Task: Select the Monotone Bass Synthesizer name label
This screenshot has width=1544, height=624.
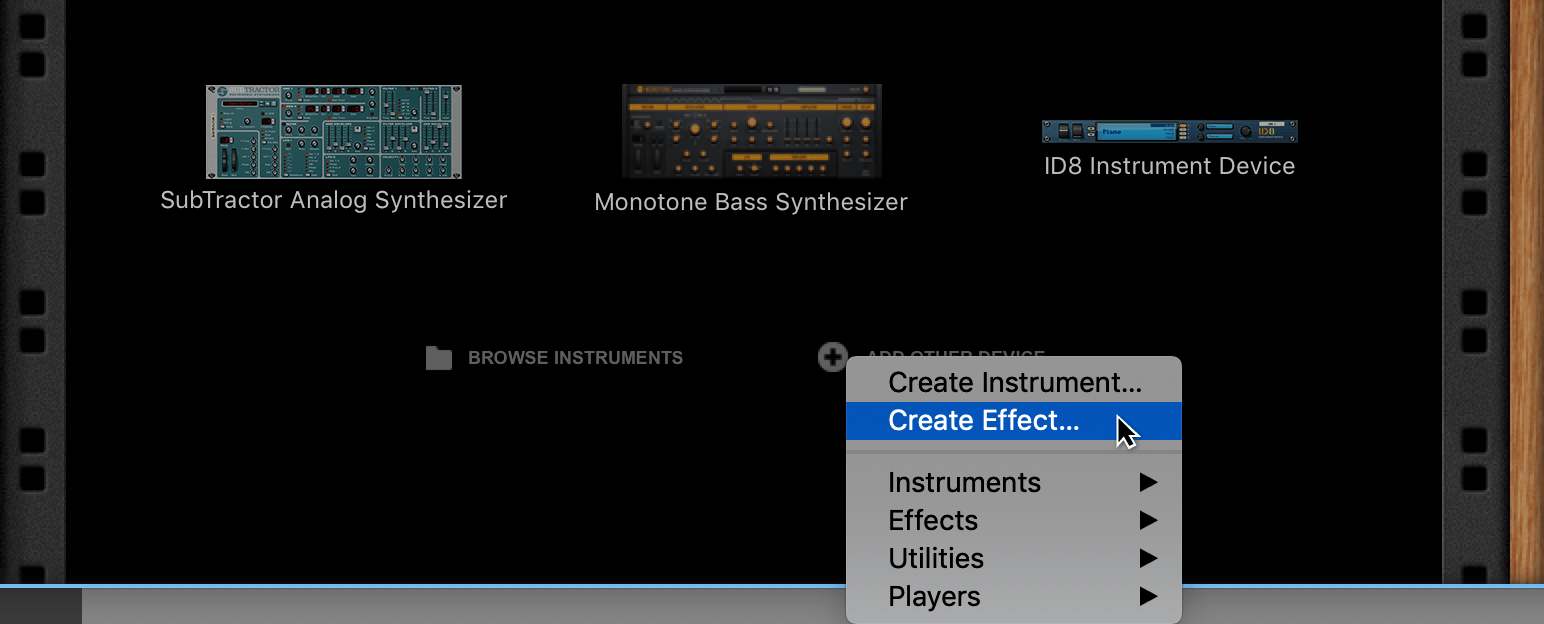Action: coord(751,201)
